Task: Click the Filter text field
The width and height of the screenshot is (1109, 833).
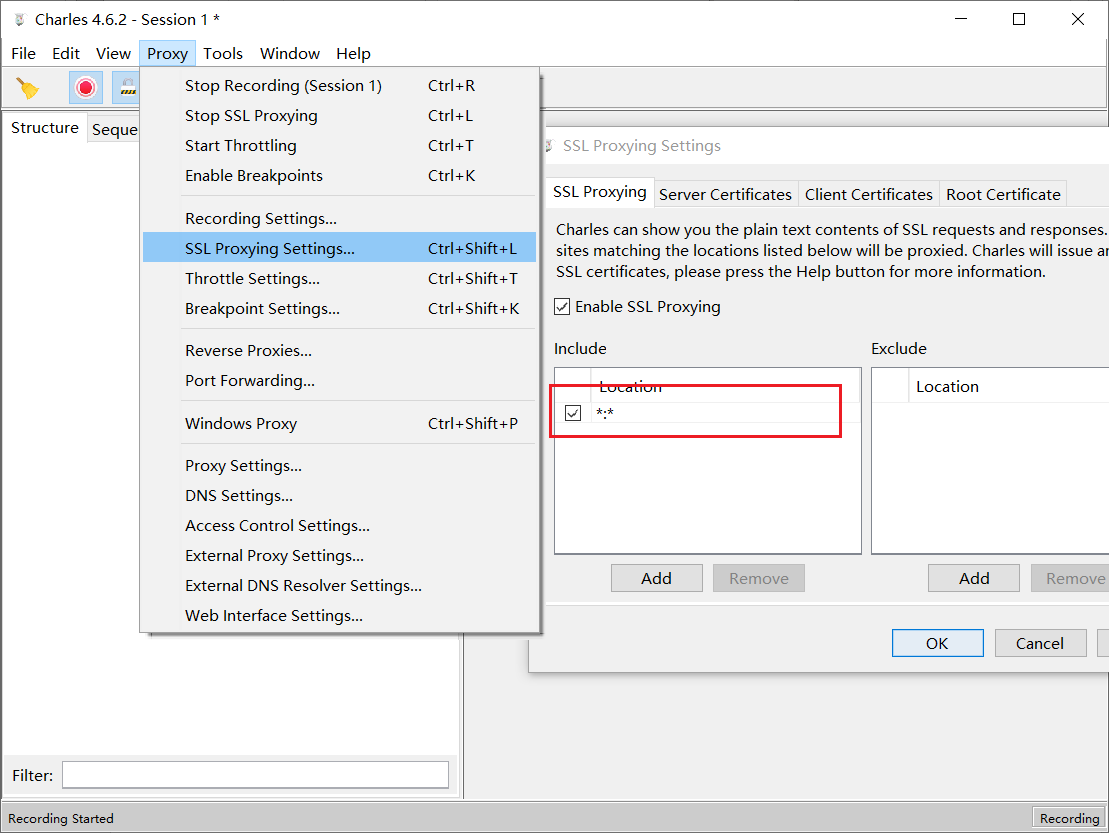Action: coord(255,775)
